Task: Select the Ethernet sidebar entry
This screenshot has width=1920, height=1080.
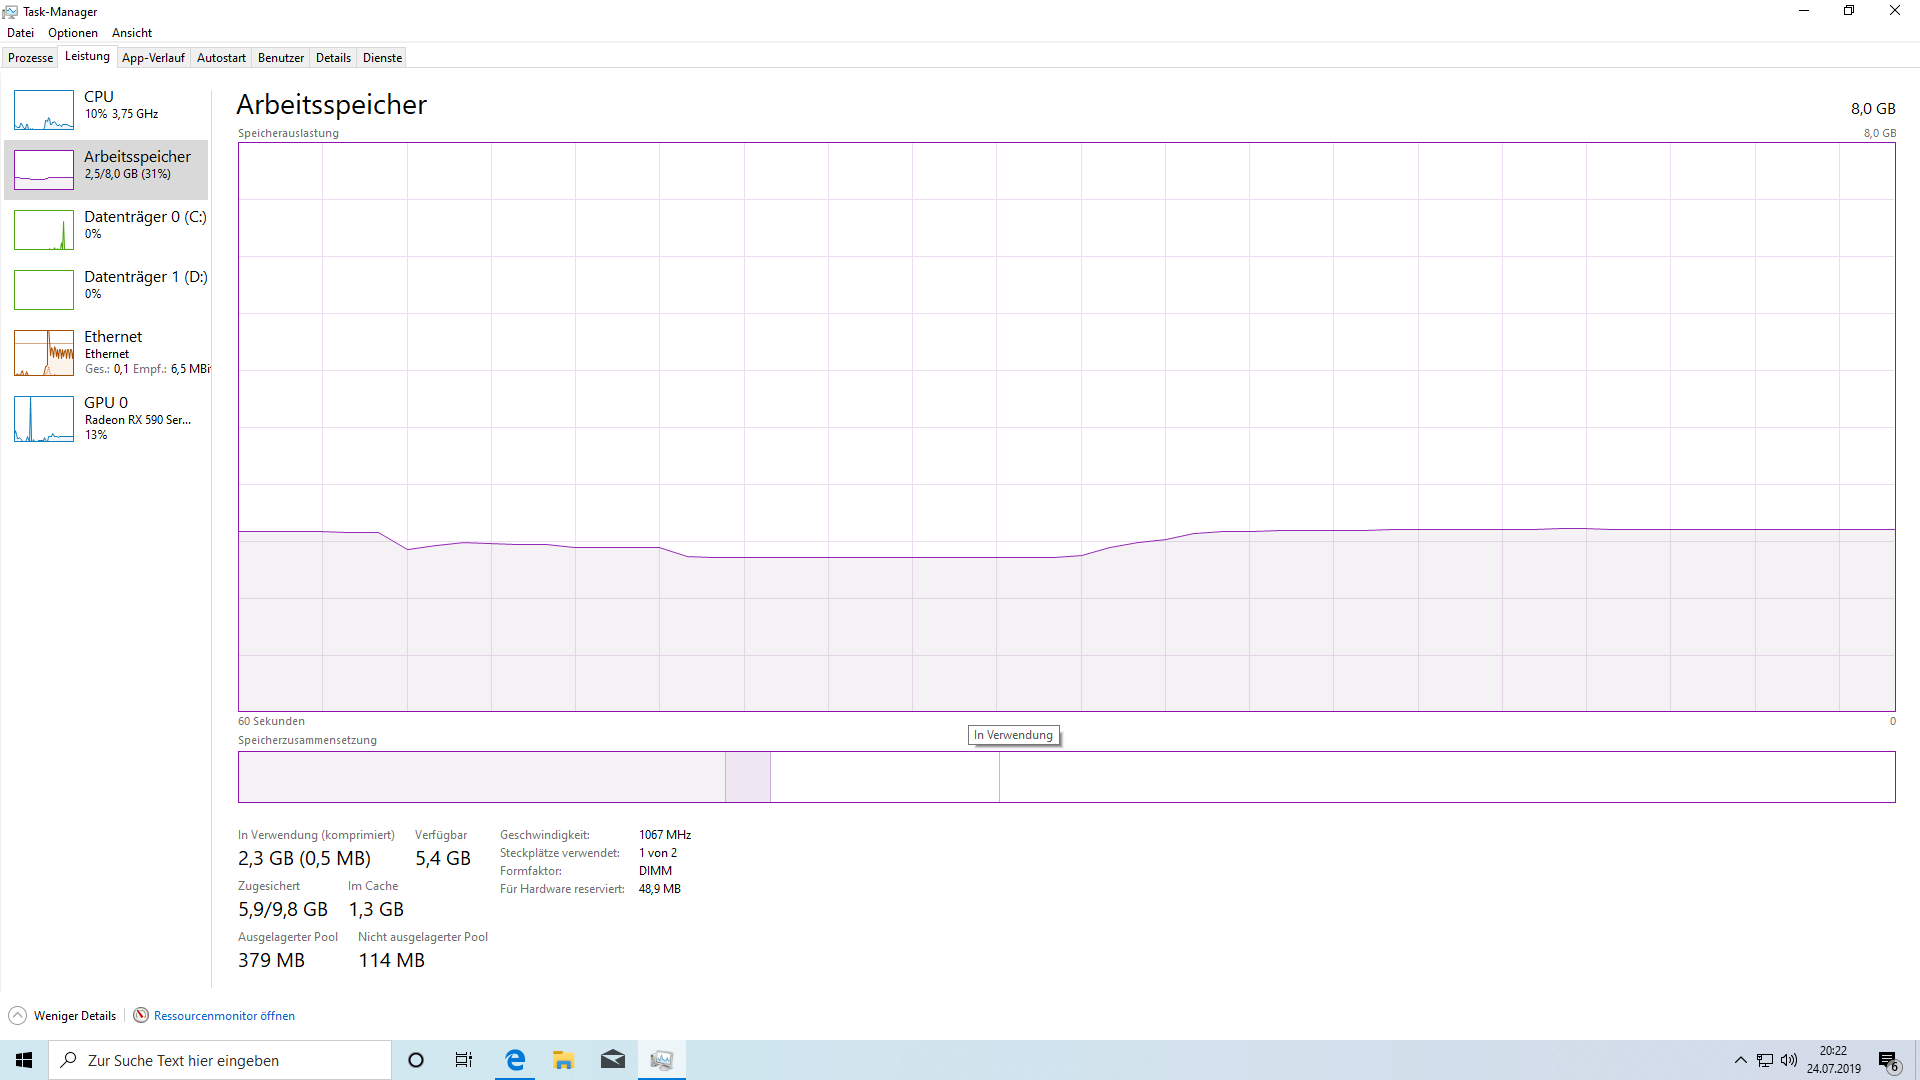Action: [x=106, y=352]
